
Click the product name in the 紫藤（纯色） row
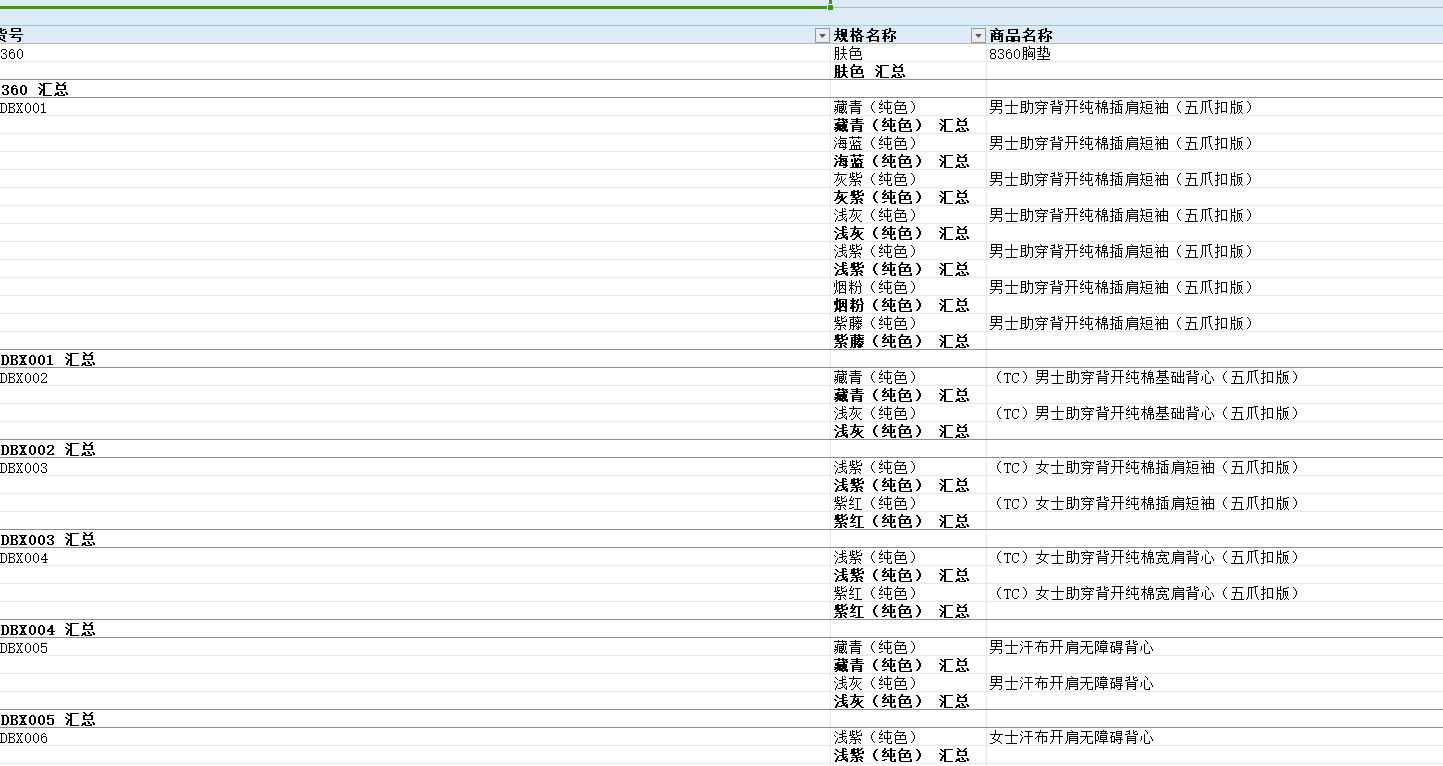(1121, 324)
